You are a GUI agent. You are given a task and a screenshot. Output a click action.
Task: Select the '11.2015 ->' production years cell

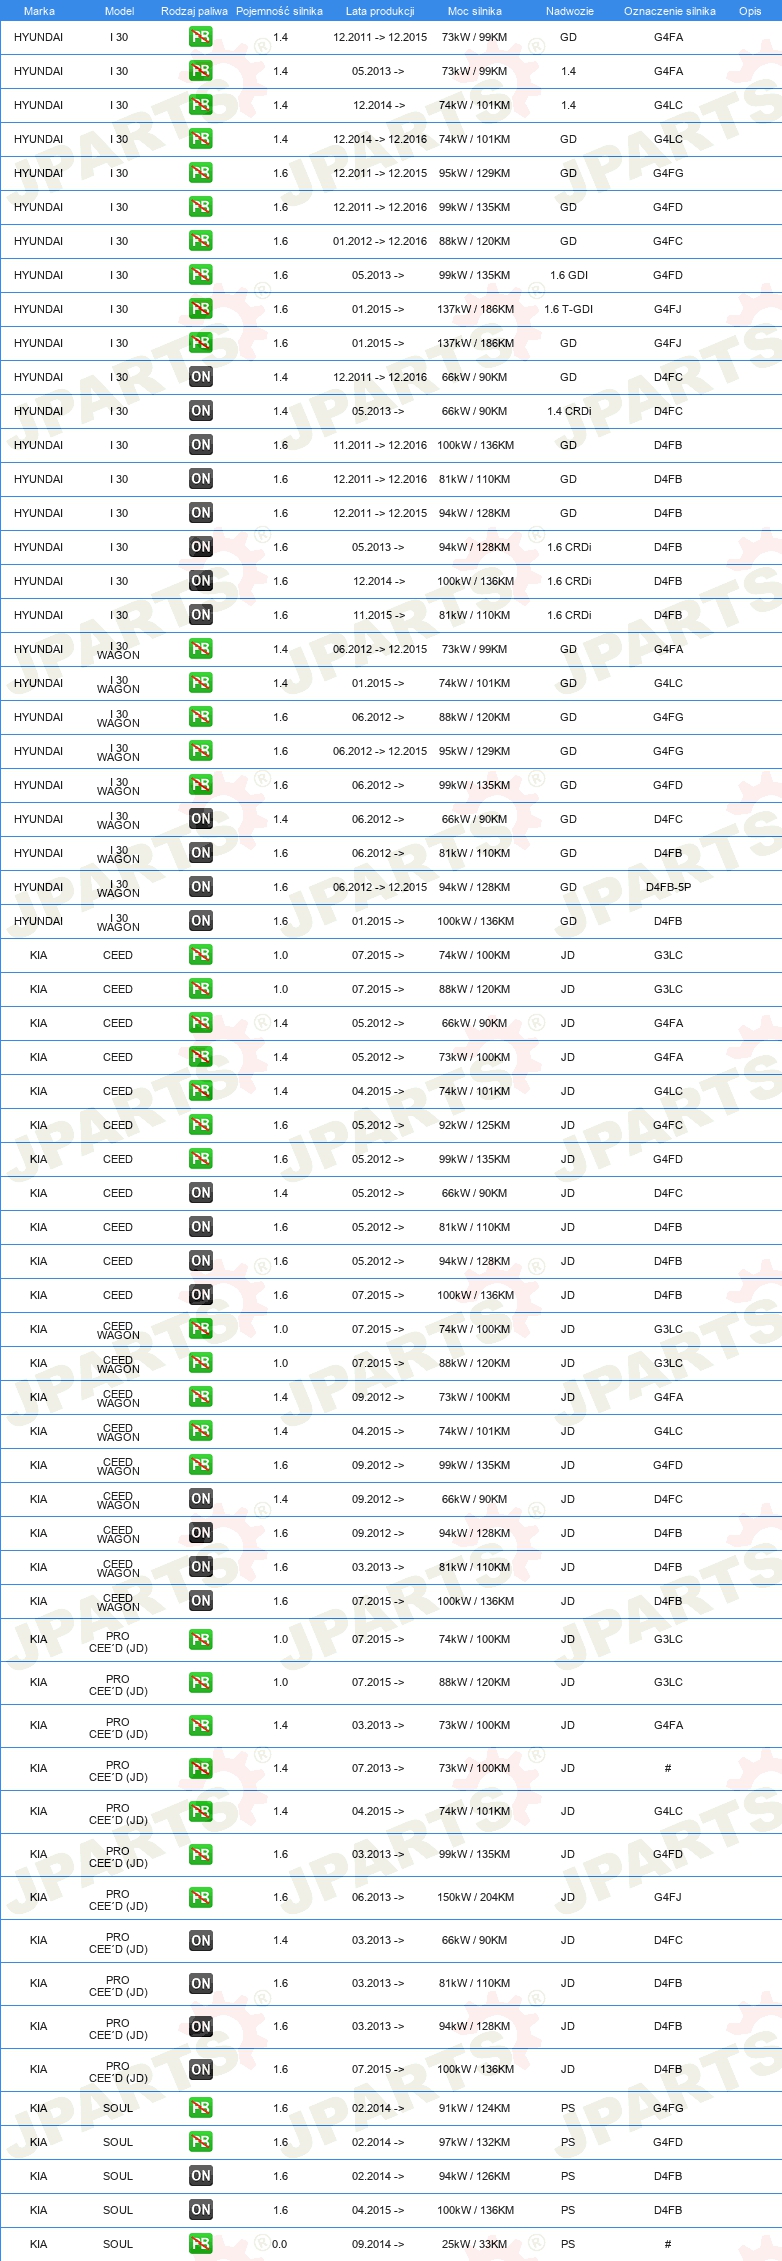pyautogui.click(x=379, y=615)
